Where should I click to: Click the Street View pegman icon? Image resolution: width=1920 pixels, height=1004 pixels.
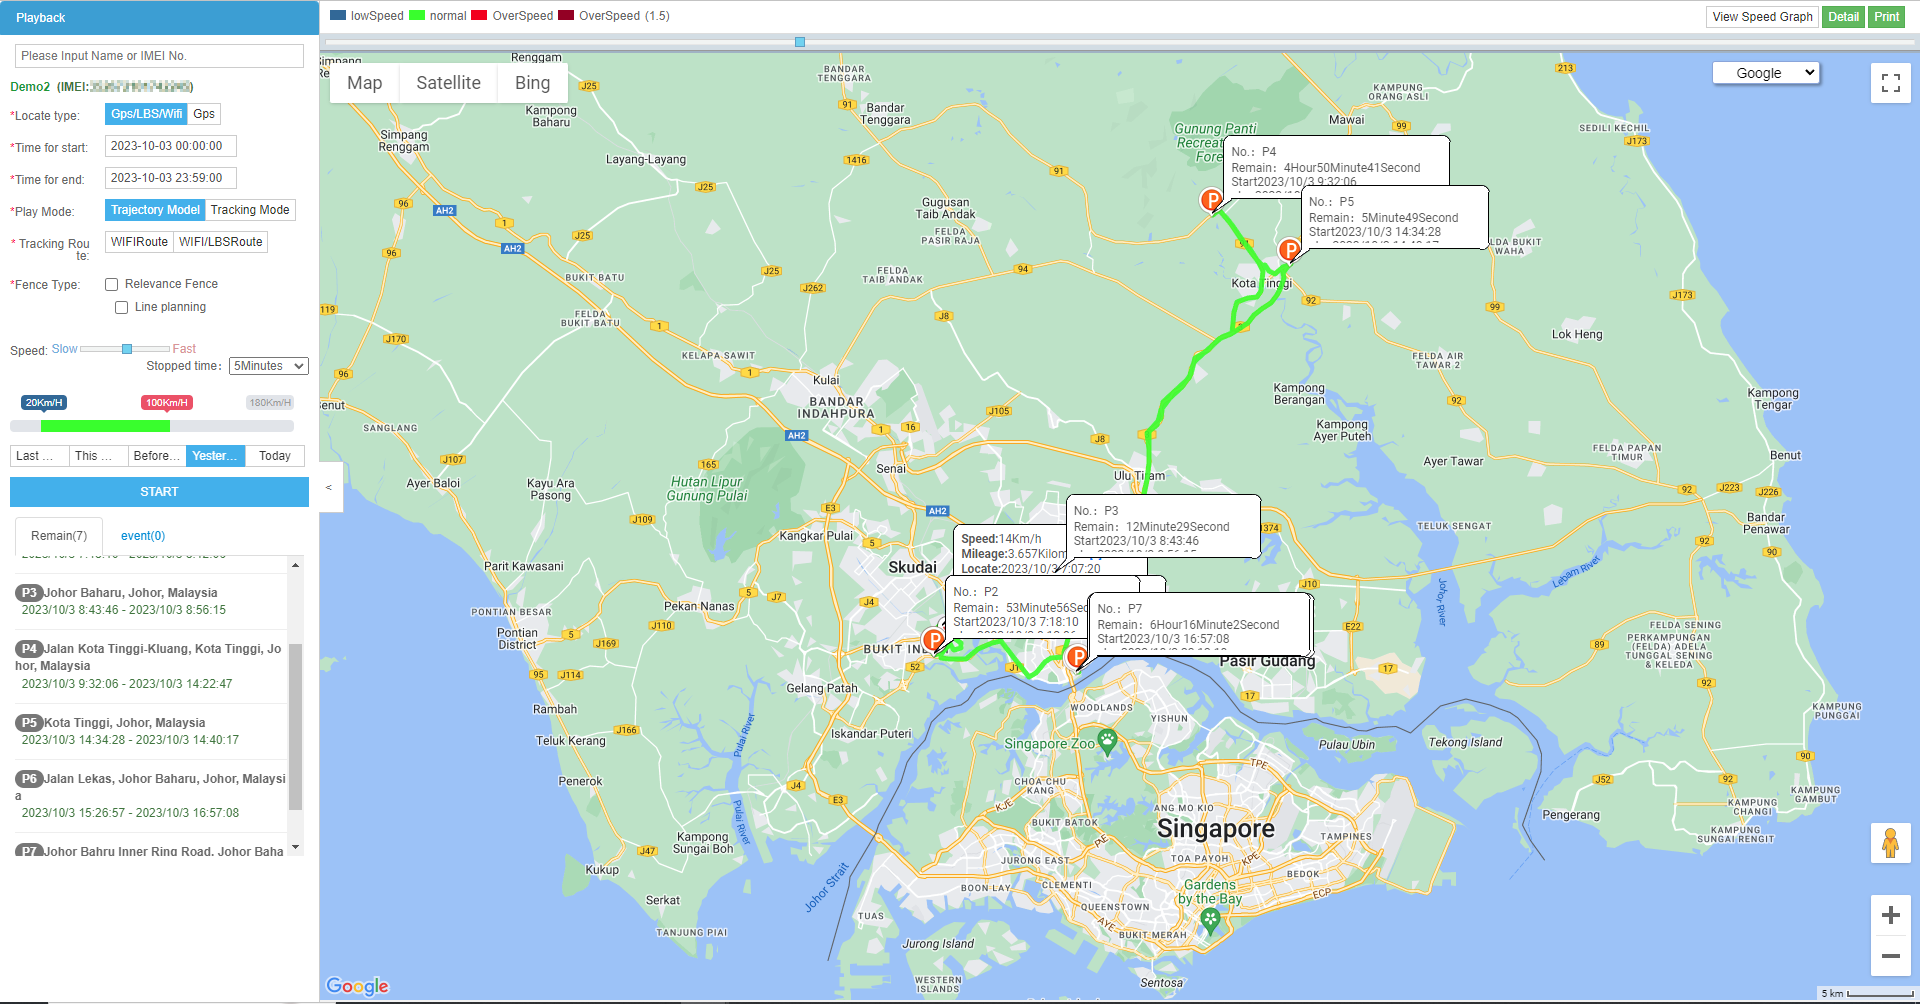coord(1890,843)
